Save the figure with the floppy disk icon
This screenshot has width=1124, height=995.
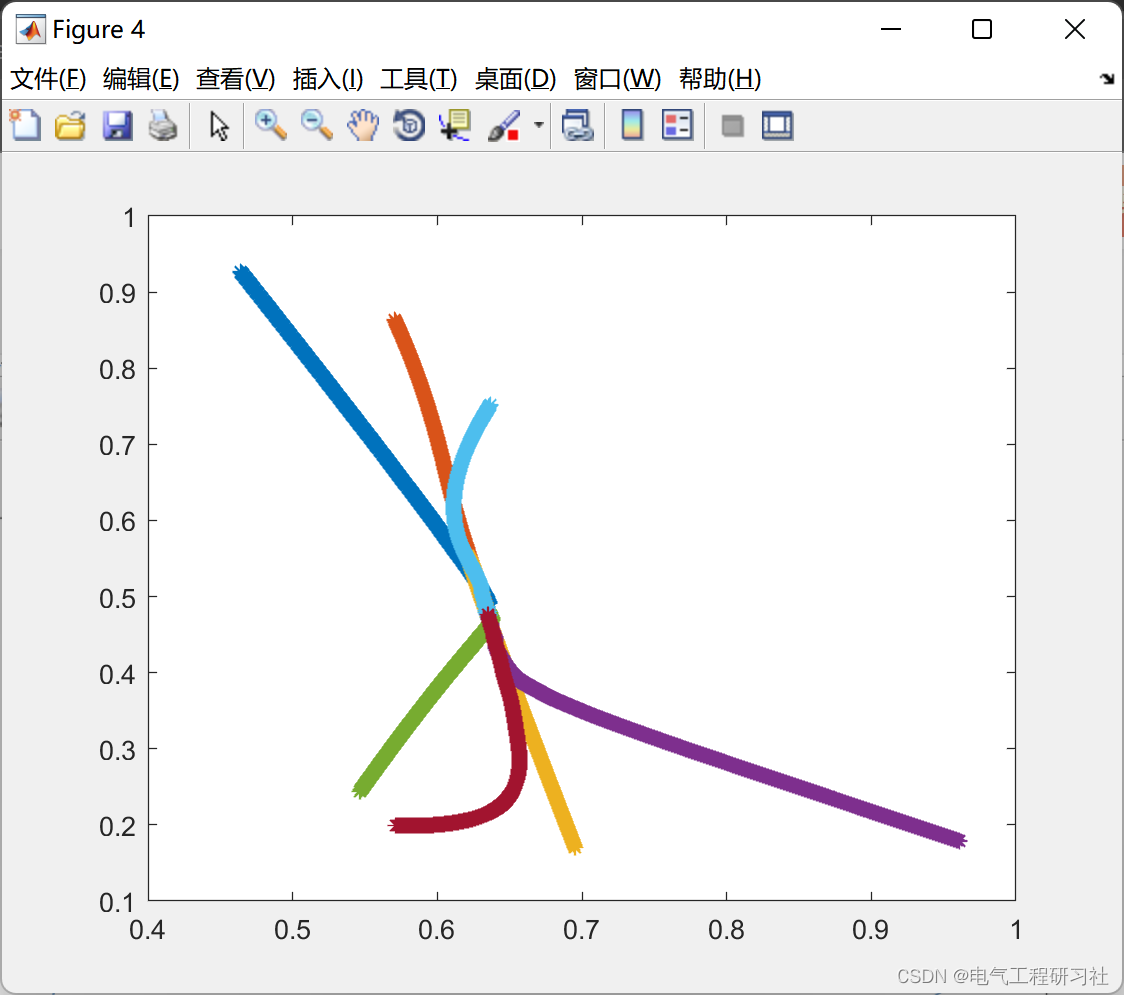[117, 125]
